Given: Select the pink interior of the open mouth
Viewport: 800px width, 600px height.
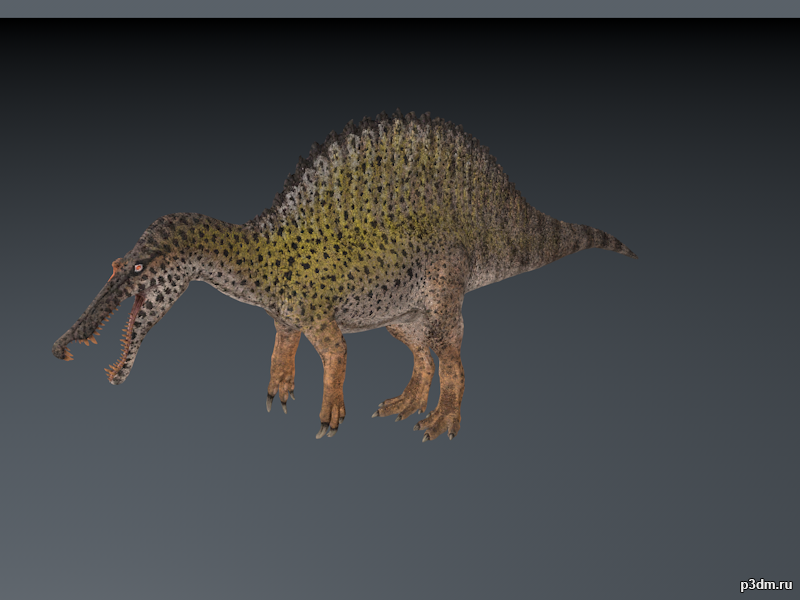Looking at the screenshot, I should point(132,322).
